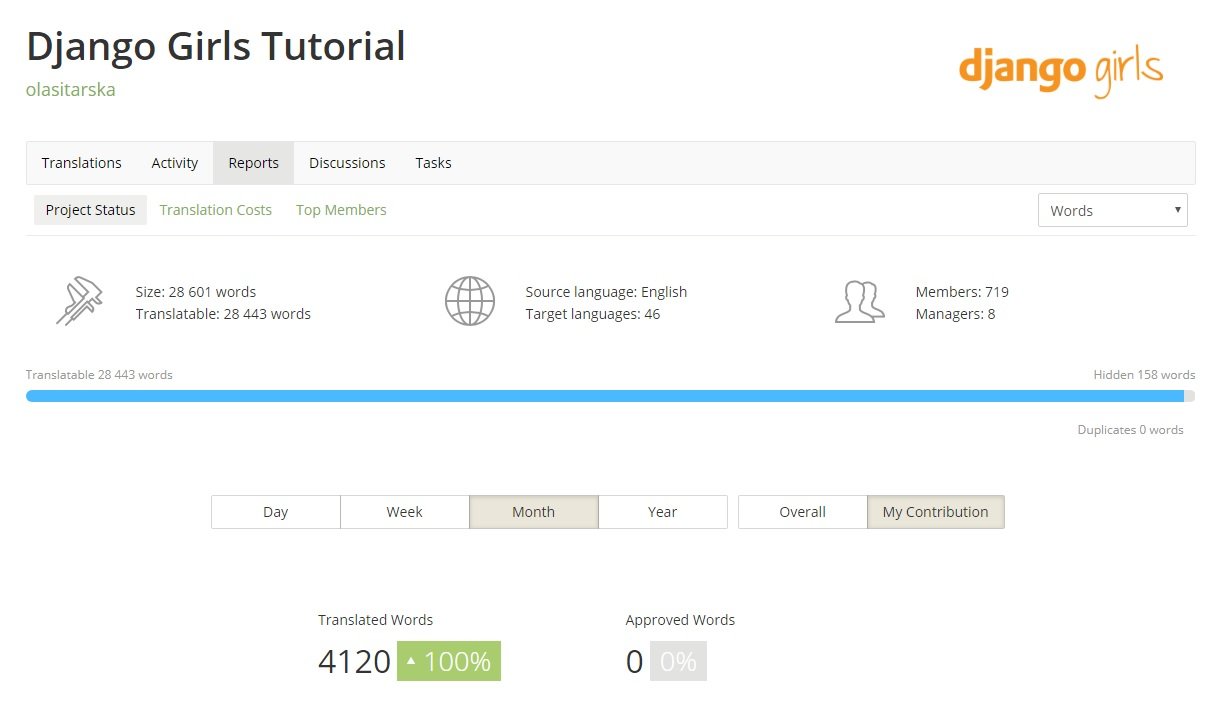Screen dimensions: 1231x723
Task: Click the members people icon
Action: [x=860, y=302]
